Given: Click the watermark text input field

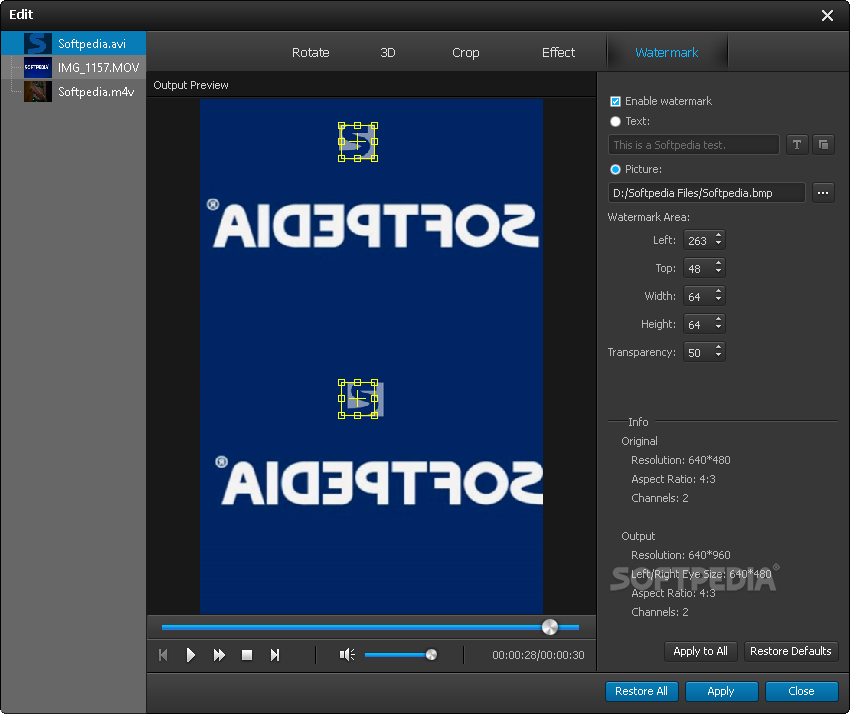Looking at the screenshot, I should pos(693,145).
